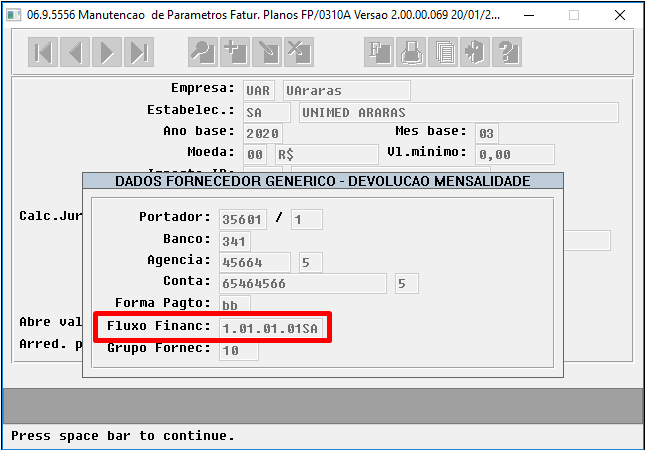Select the UAraras company name field
Image resolution: width=647 pixels, height=450 pixels.
click(347, 91)
